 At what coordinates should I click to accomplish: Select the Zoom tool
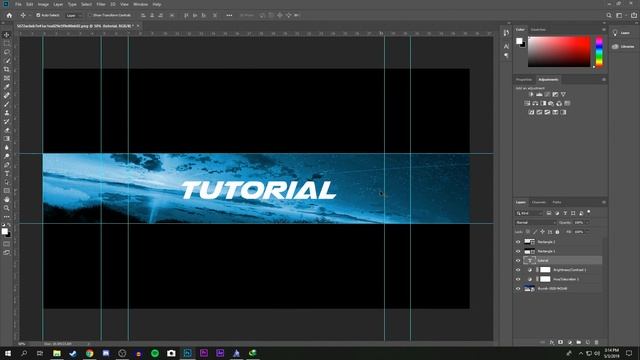click(x=7, y=208)
